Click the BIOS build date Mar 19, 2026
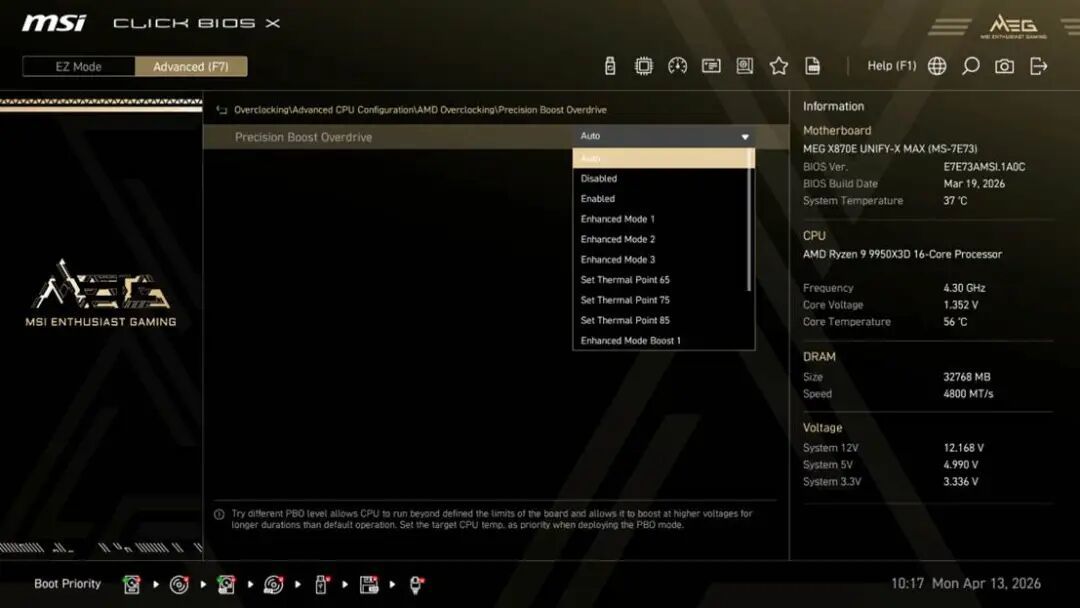The image size is (1080, 608). 974,184
